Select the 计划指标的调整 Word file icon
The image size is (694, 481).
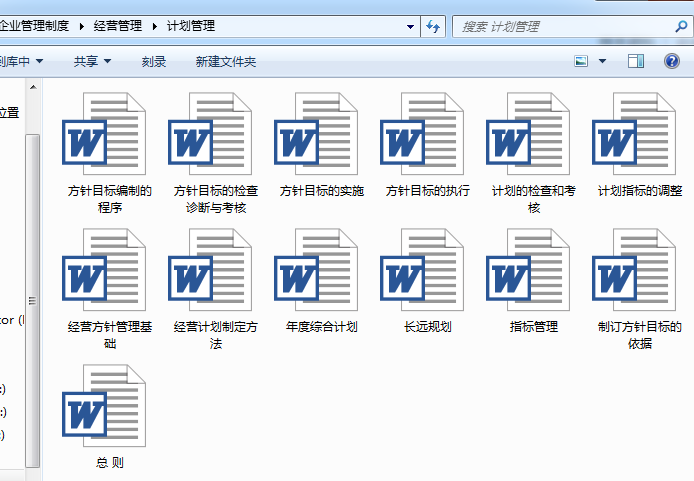[x=634, y=134]
